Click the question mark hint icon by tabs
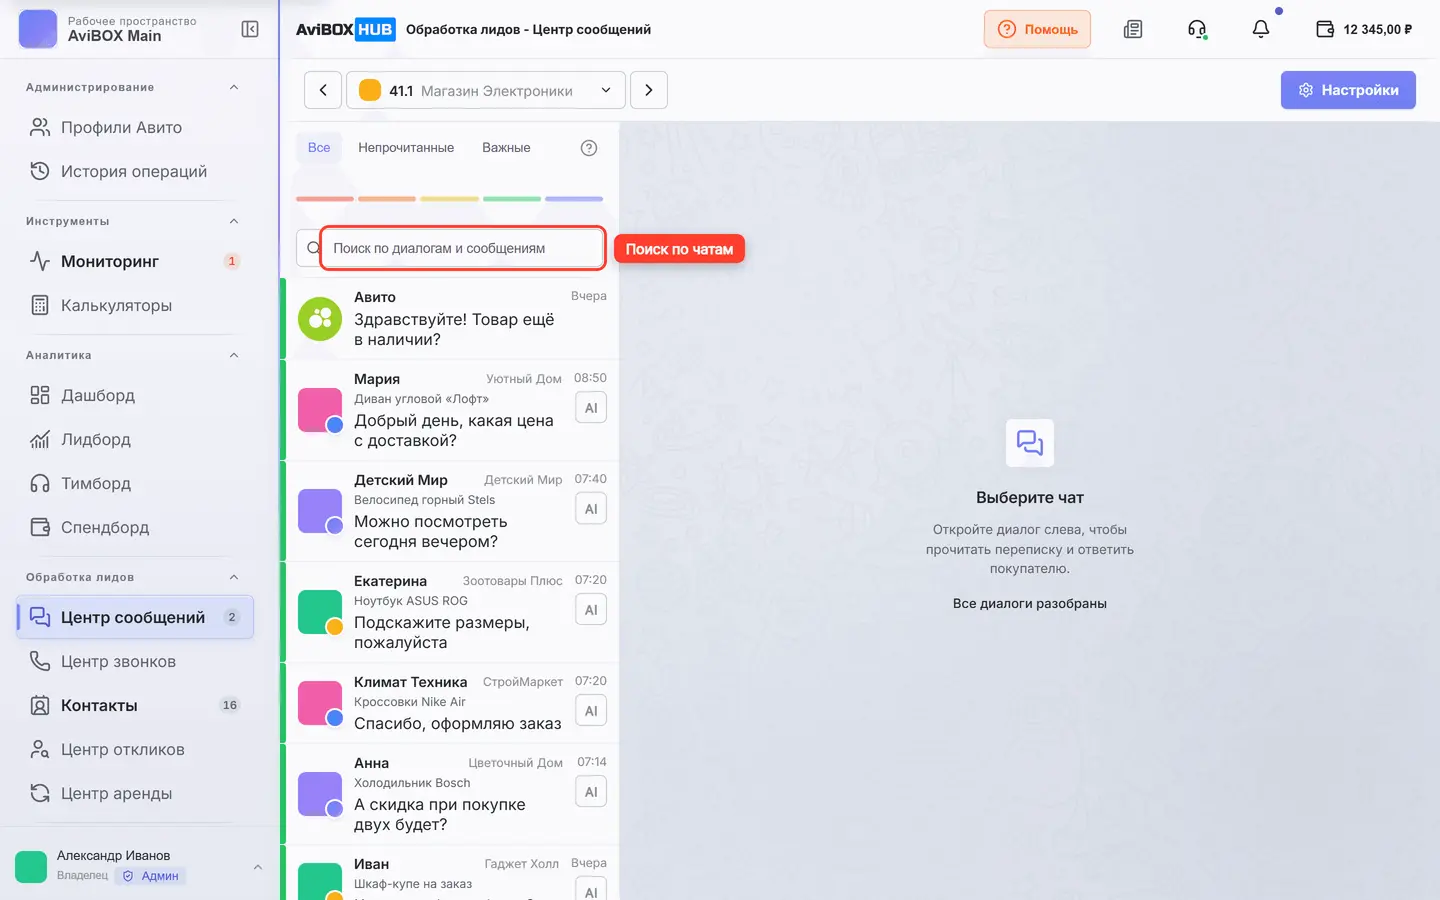The image size is (1440, 900). click(589, 148)
